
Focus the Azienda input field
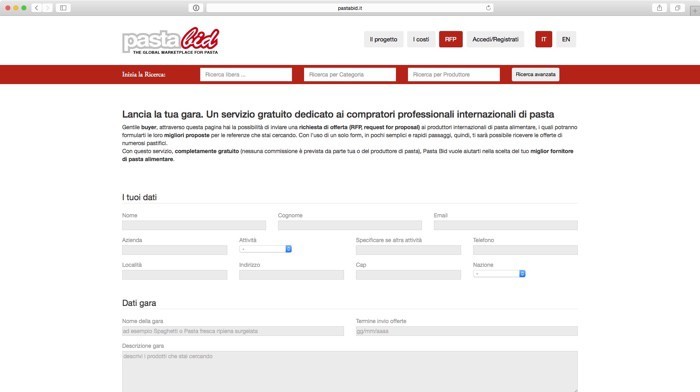tap(175, 250)
